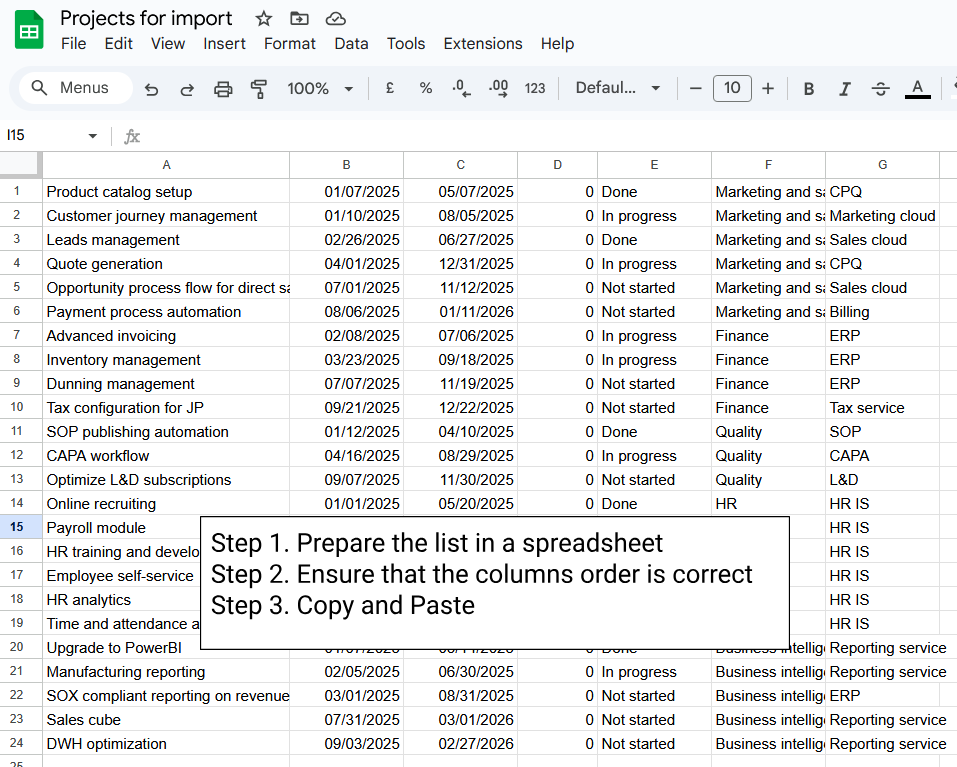Viewport: 957px width, 767px height.
Task: Open the Google Sheets home icon
Action: click(29, 30)
